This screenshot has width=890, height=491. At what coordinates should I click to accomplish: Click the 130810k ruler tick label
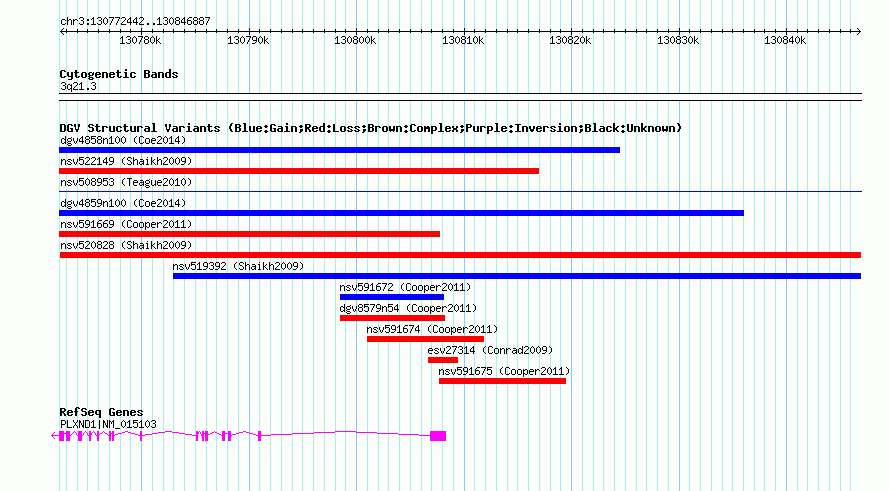(463, 40)
